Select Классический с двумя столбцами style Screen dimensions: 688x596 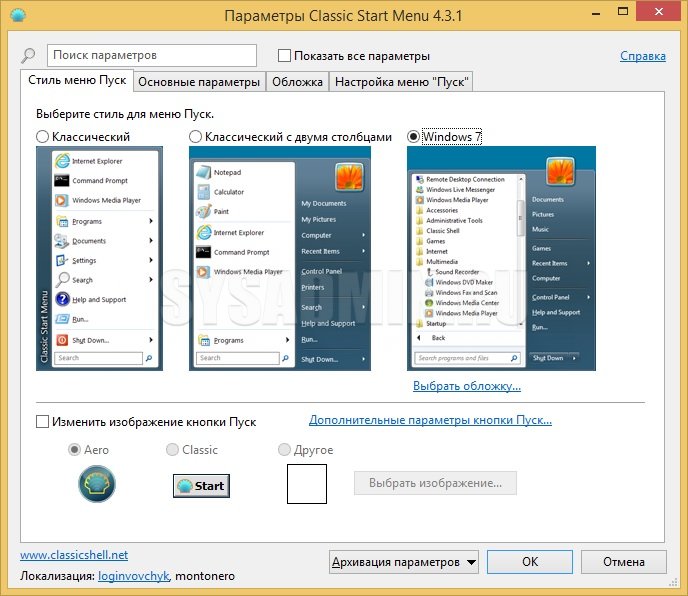coord(196,137)
